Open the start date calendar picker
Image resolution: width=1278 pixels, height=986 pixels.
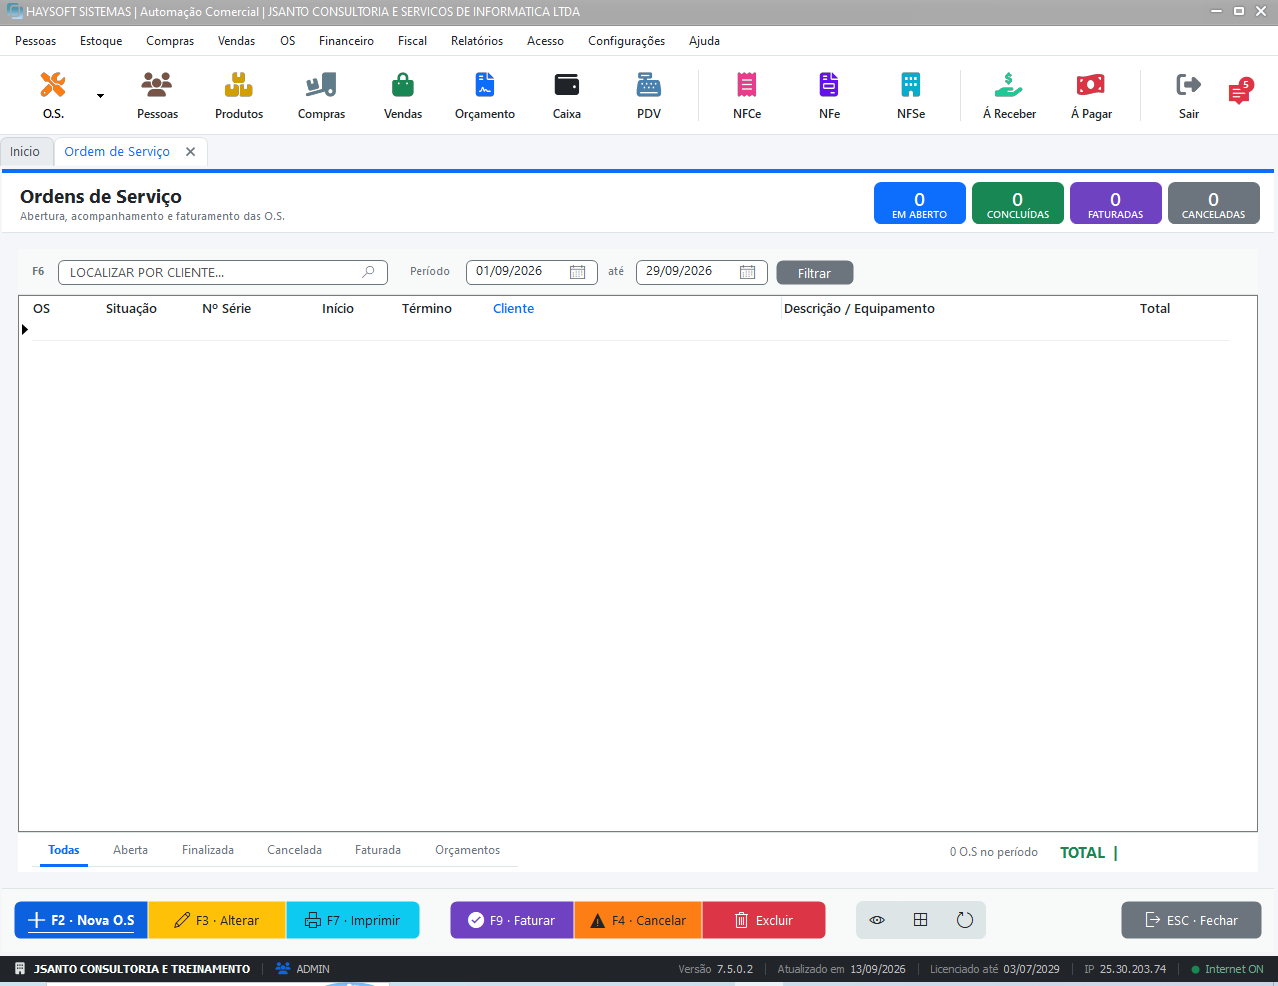577,272
